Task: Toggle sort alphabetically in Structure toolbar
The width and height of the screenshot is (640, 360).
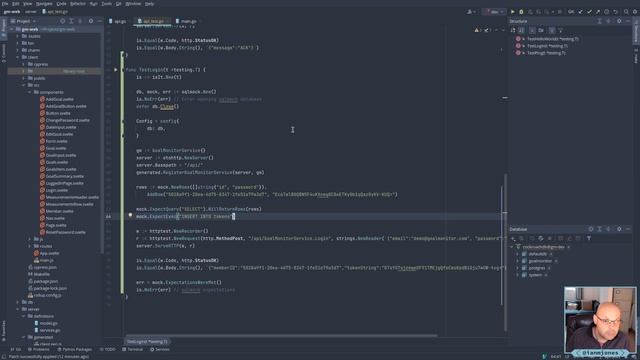Action: [522, 30]
